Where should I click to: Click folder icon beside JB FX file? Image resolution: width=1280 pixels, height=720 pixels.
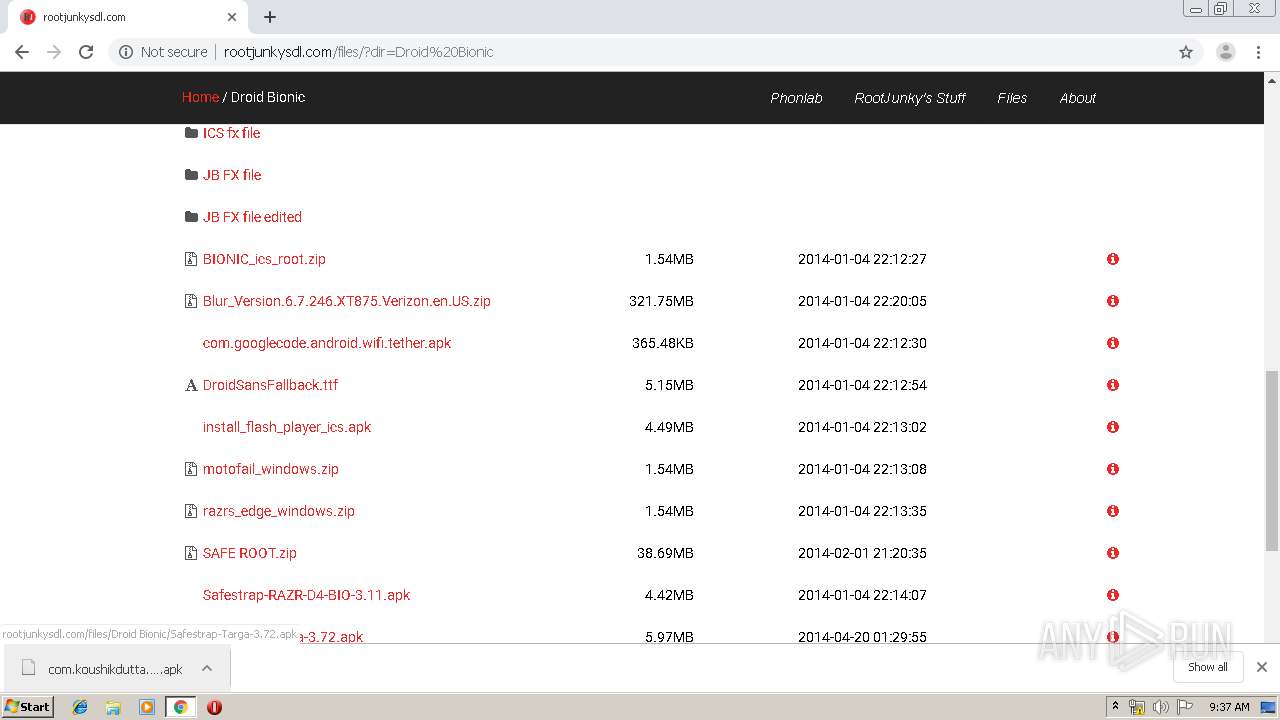click(191, 175)
